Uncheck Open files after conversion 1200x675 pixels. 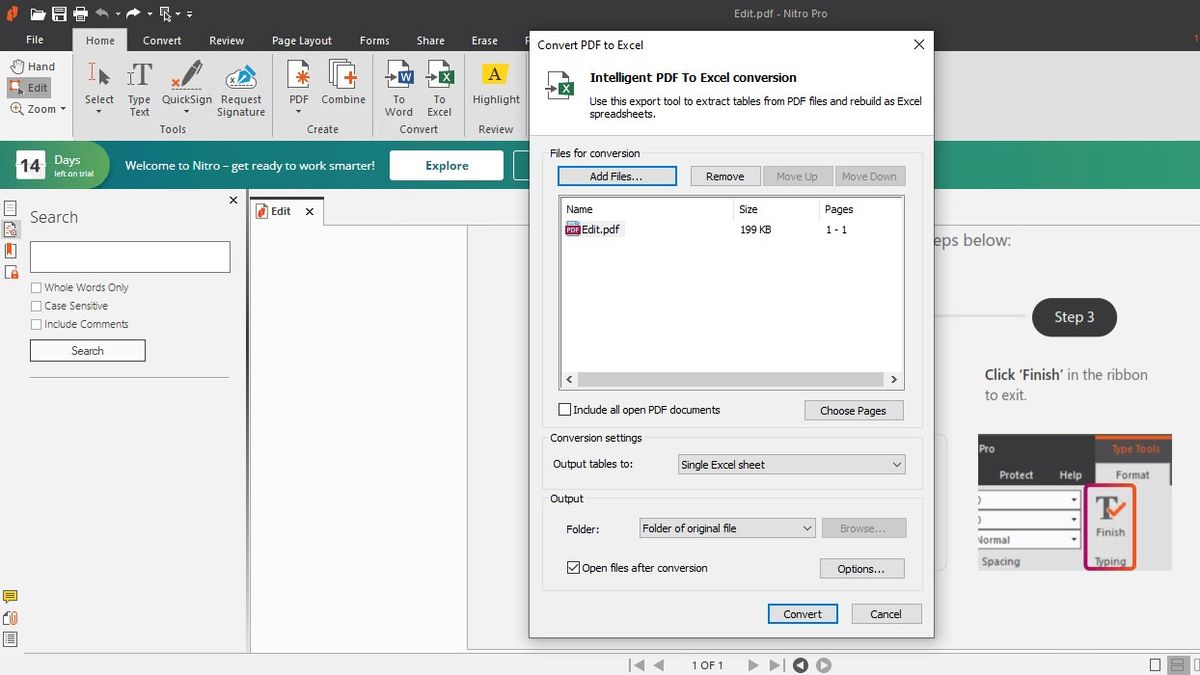click(x=573, y=567)
